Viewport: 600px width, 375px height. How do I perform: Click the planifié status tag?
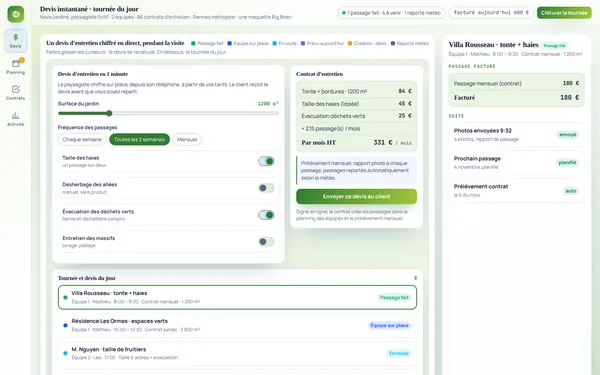567,163
